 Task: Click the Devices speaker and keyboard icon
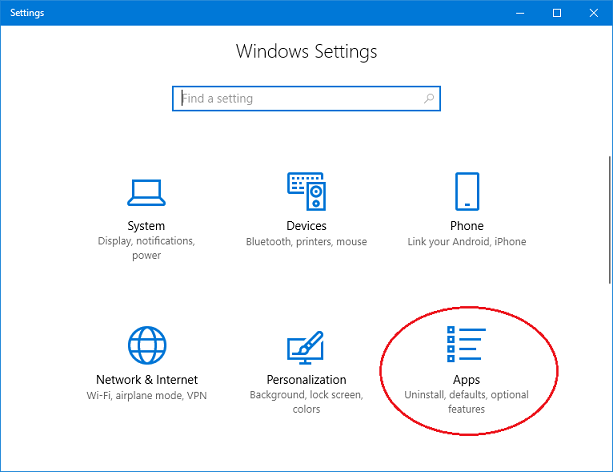(306, 190)
